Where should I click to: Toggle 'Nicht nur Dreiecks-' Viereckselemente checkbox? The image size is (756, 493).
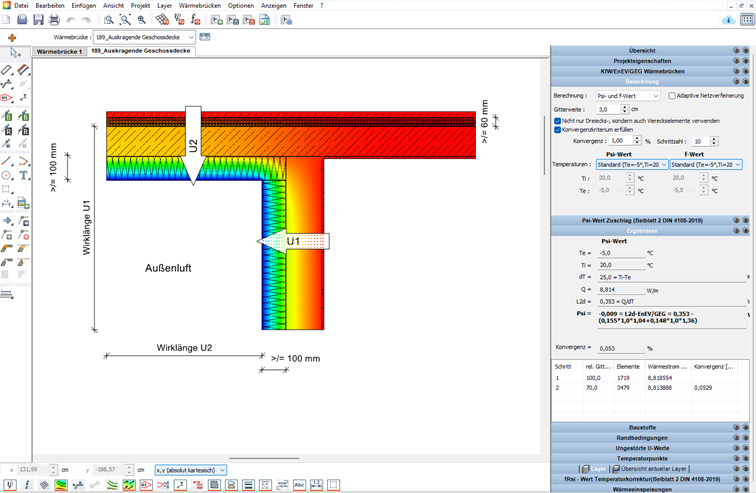557,121
